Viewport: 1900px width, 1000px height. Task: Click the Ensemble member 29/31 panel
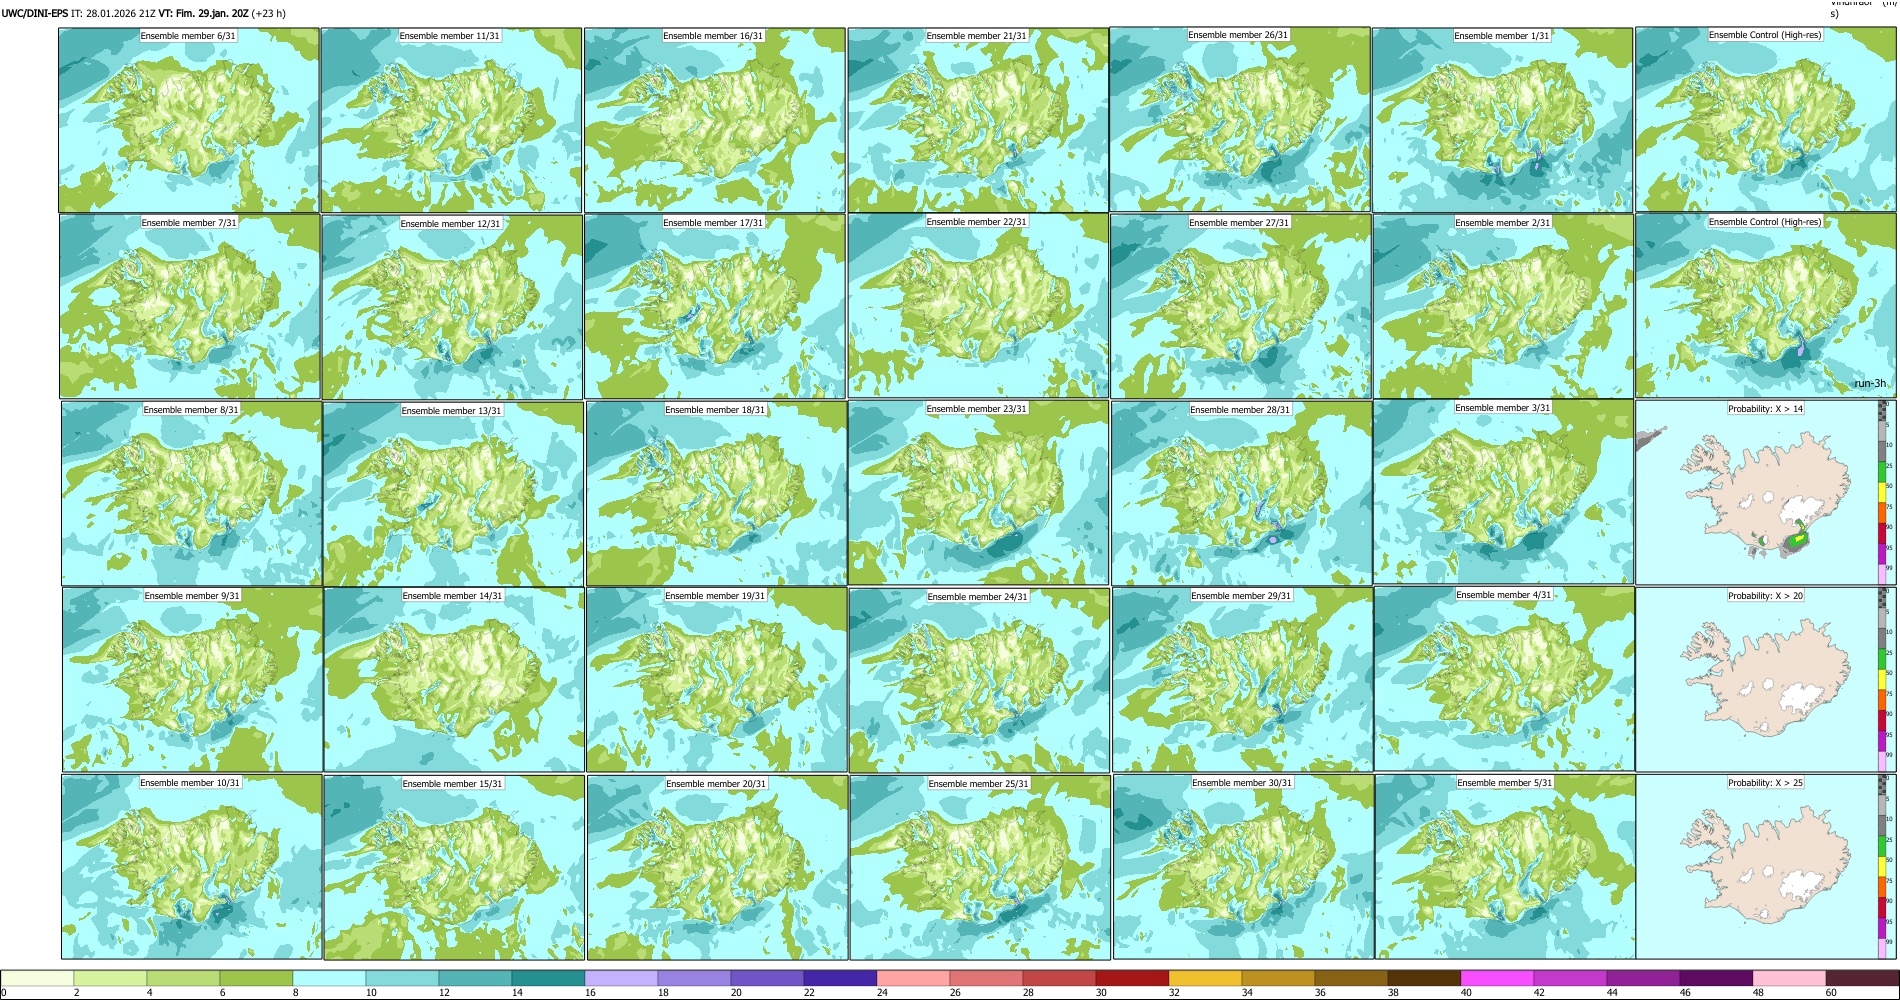click(1243, 680)
